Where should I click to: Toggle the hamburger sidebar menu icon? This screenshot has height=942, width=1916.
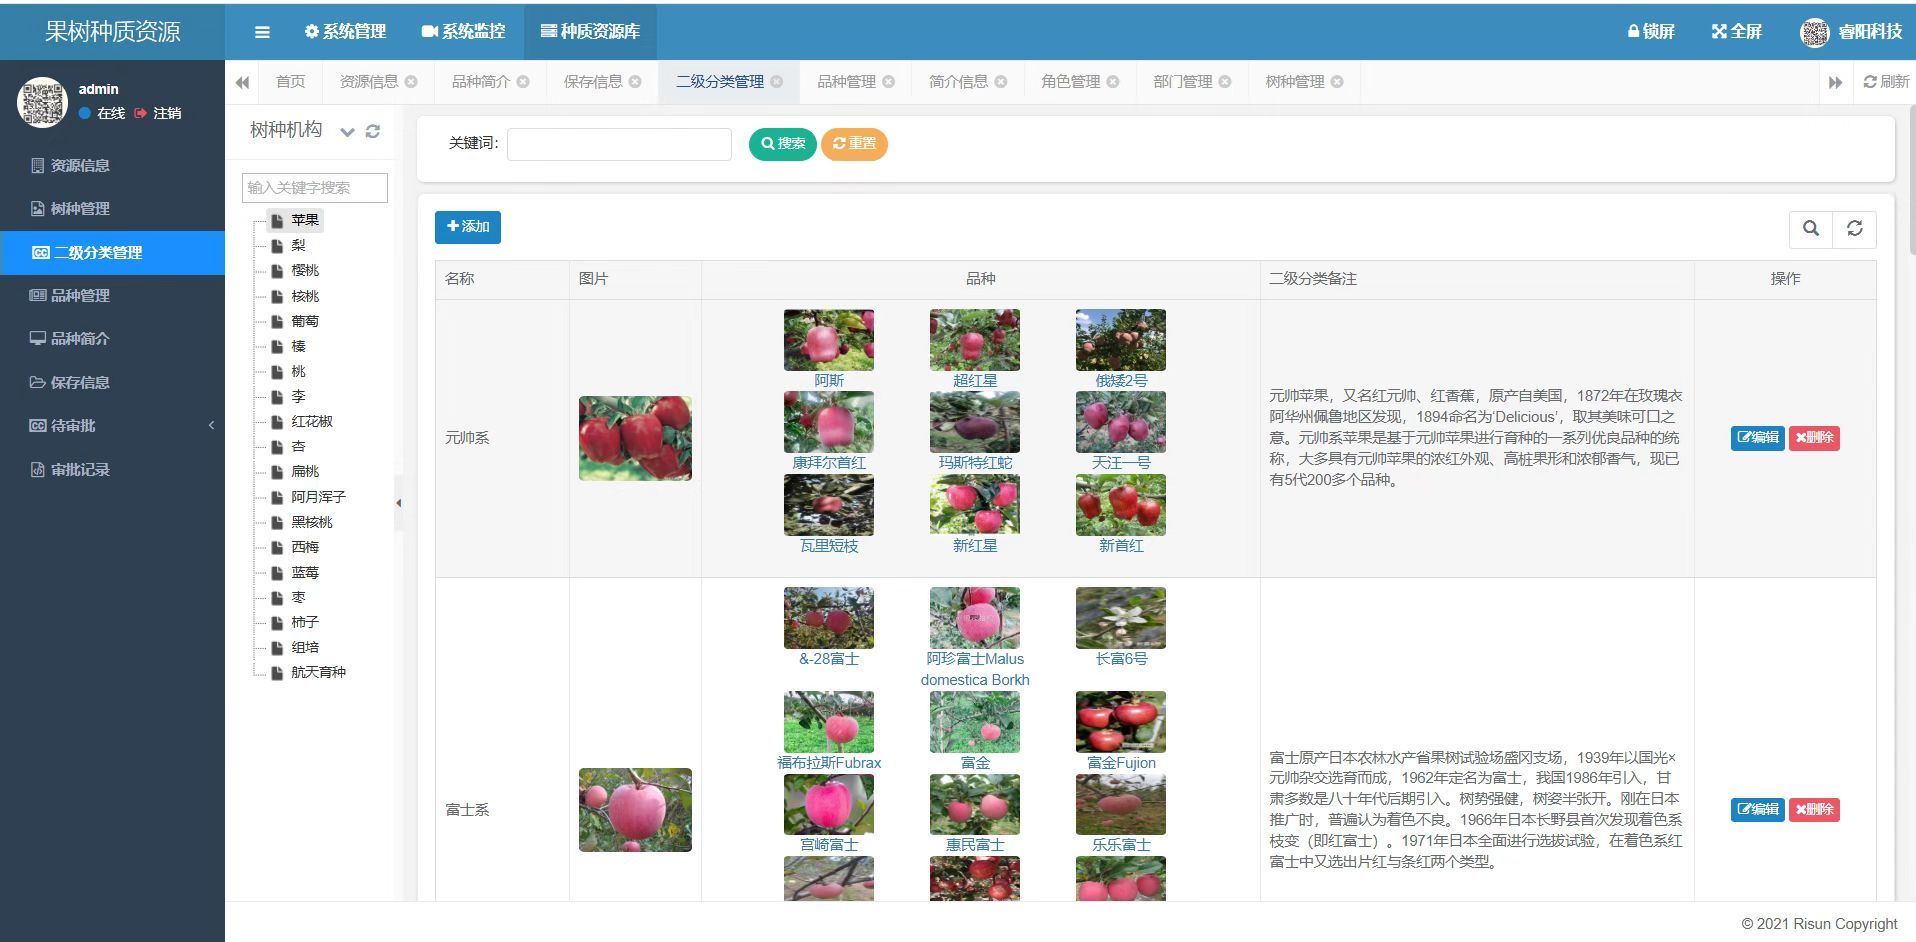(262, 32)
